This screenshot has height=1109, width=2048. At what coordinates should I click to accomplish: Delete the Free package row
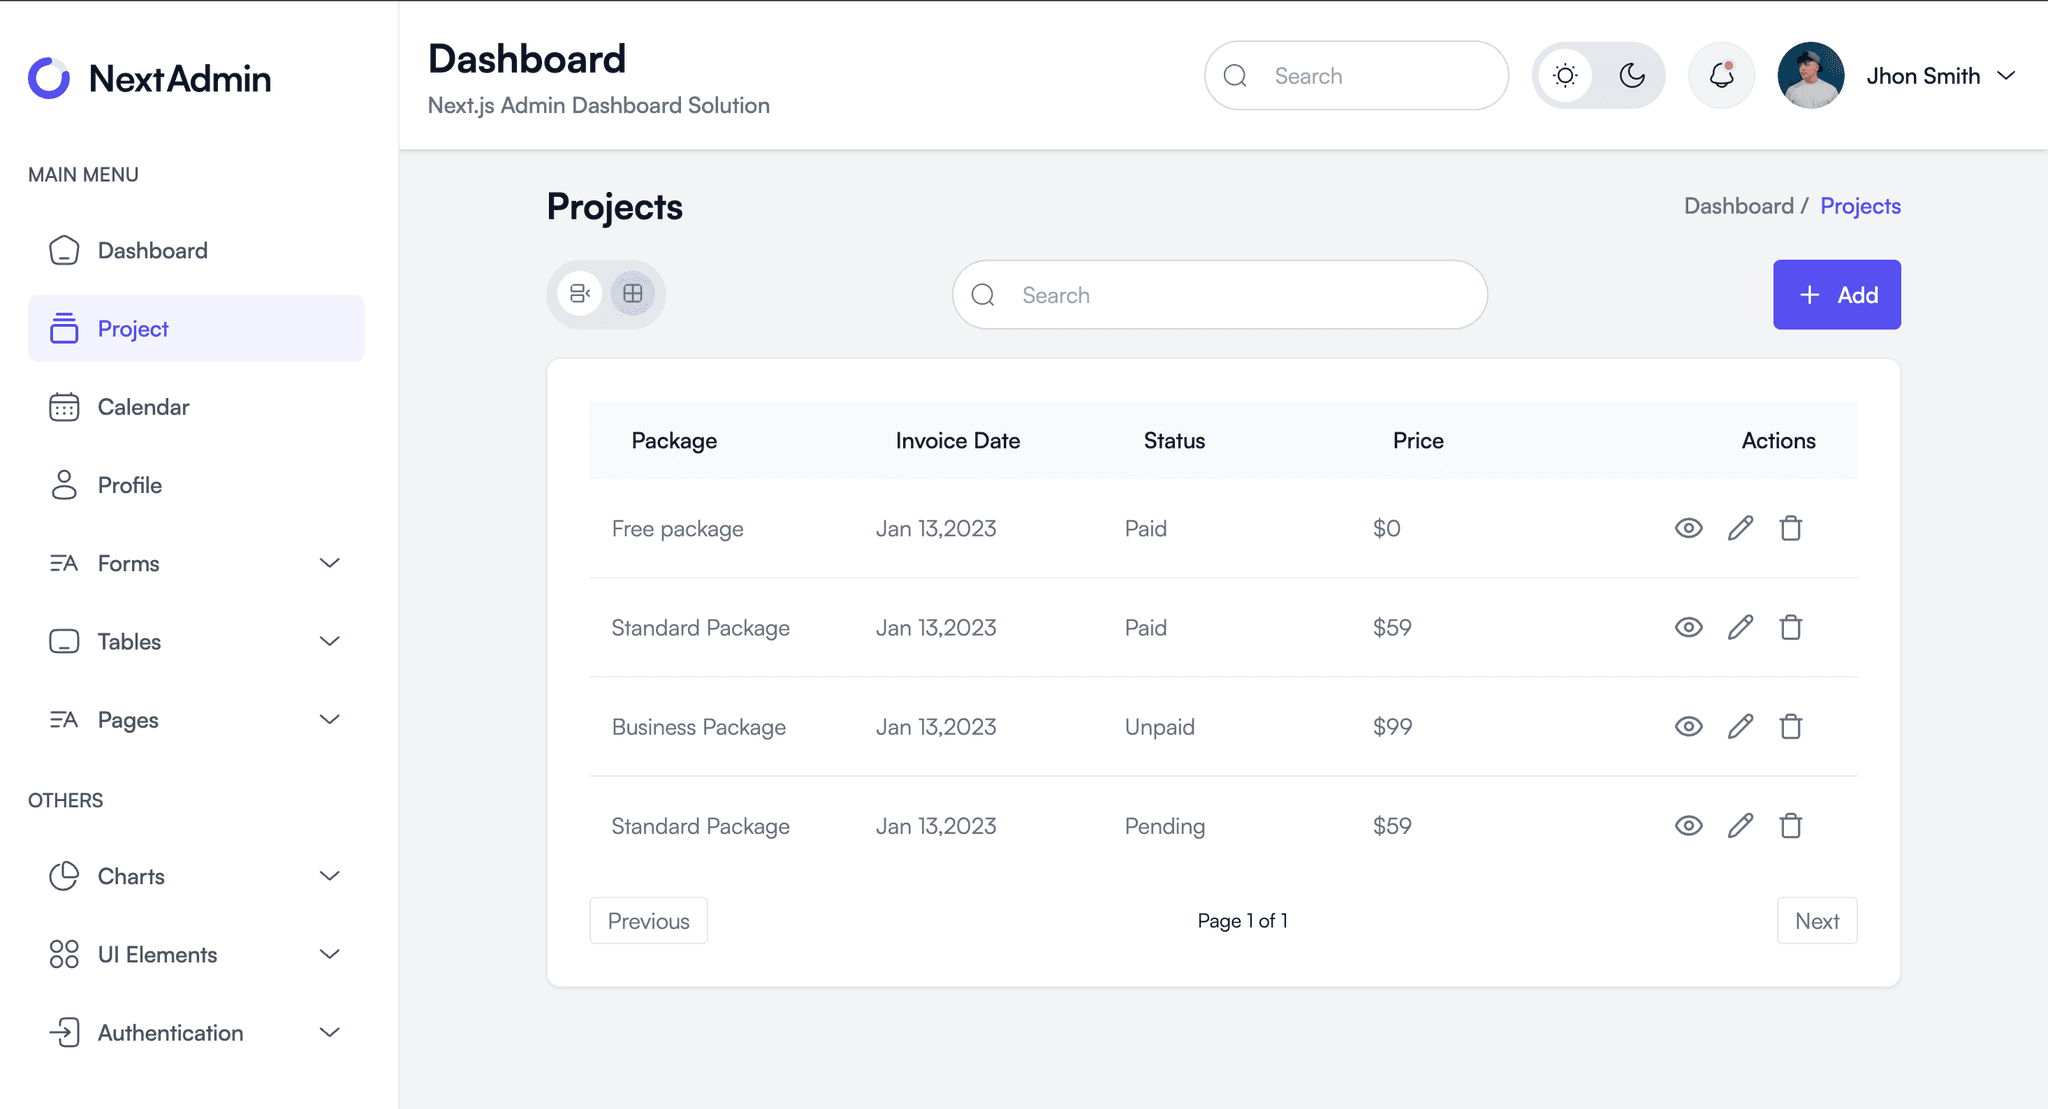(1790, 528)
